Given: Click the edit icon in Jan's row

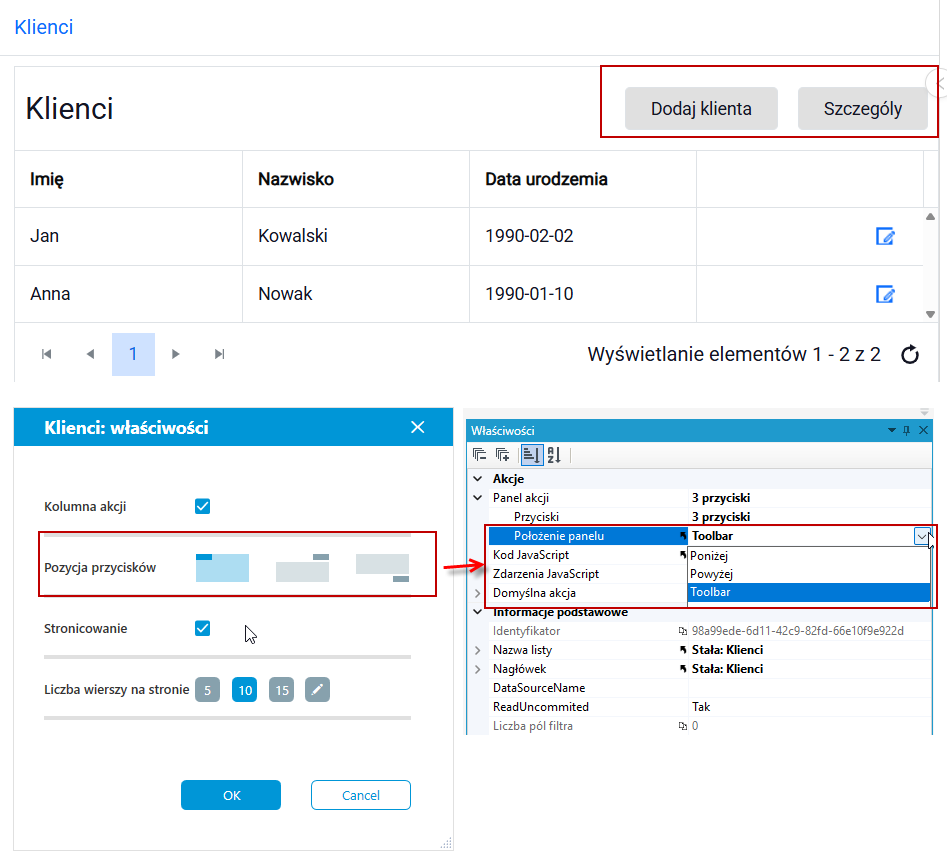Looking at the screenshot, I should tap(885, 236).
